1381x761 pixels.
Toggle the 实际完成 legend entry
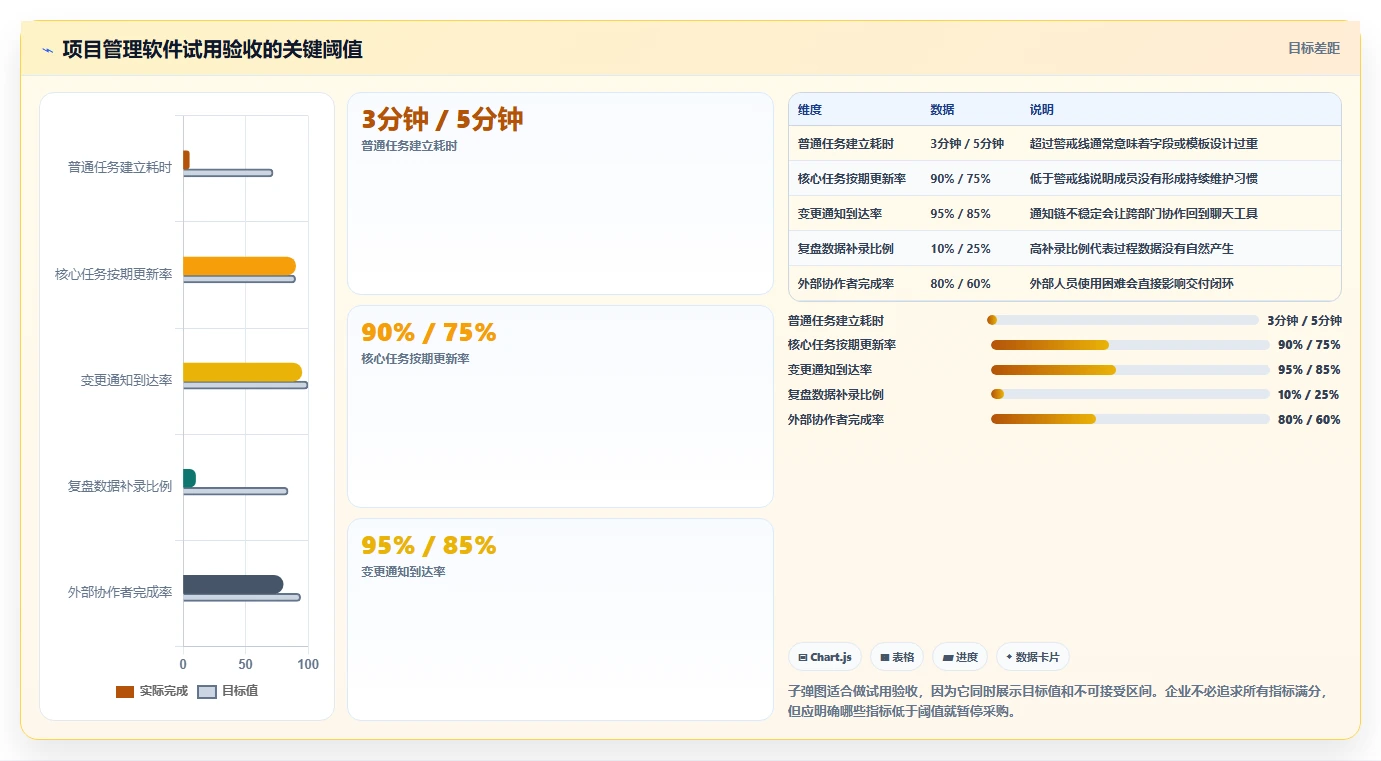152,691
